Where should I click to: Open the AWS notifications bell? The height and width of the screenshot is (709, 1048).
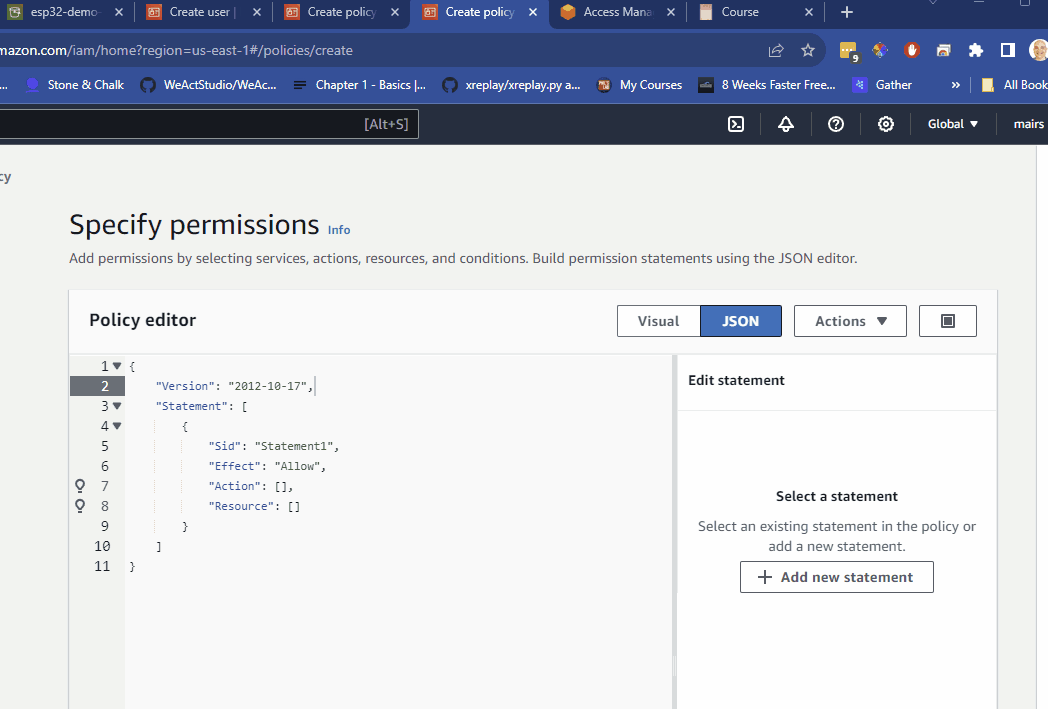coord(785,124)
